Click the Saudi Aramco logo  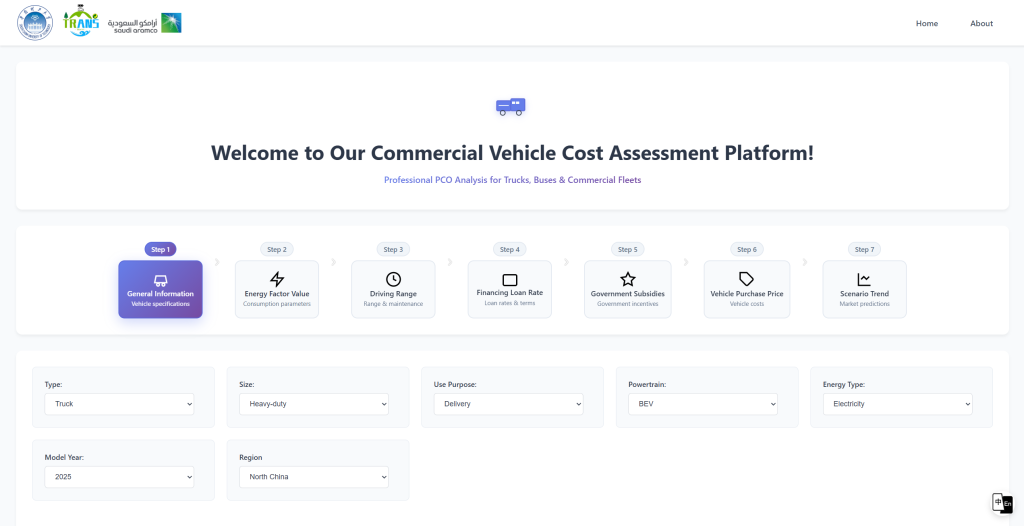(145, 23)
